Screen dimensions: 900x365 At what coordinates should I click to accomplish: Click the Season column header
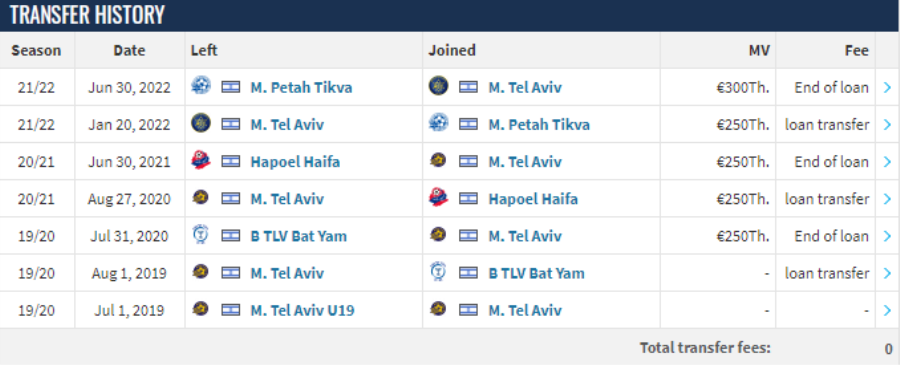(36, 51)
